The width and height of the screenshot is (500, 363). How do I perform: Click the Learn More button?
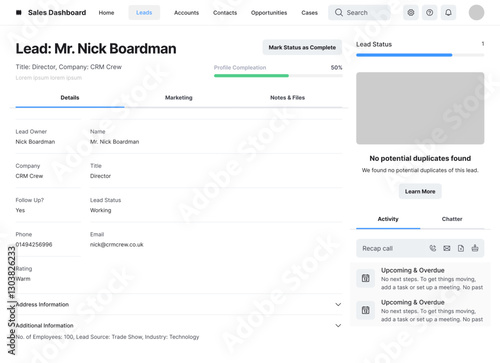(x=420, y=191)
